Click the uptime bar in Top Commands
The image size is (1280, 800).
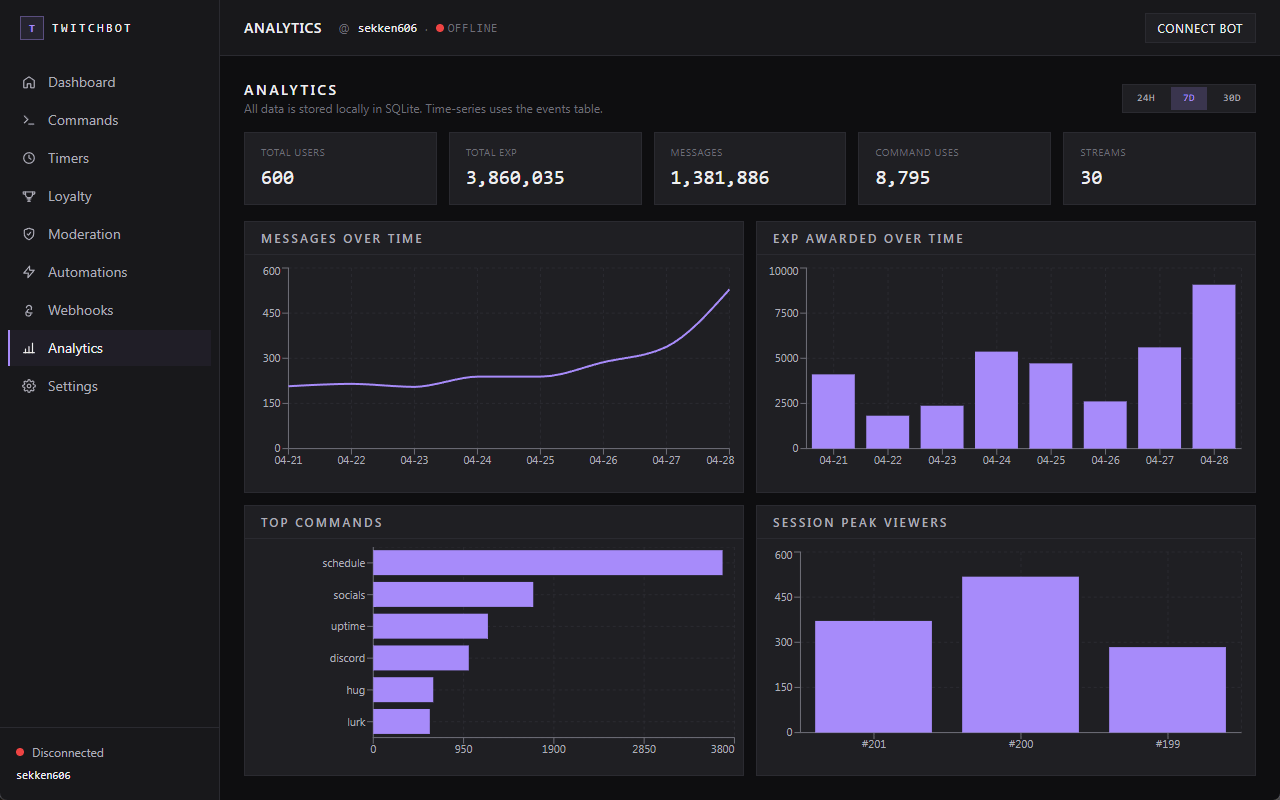click(431, 626)
